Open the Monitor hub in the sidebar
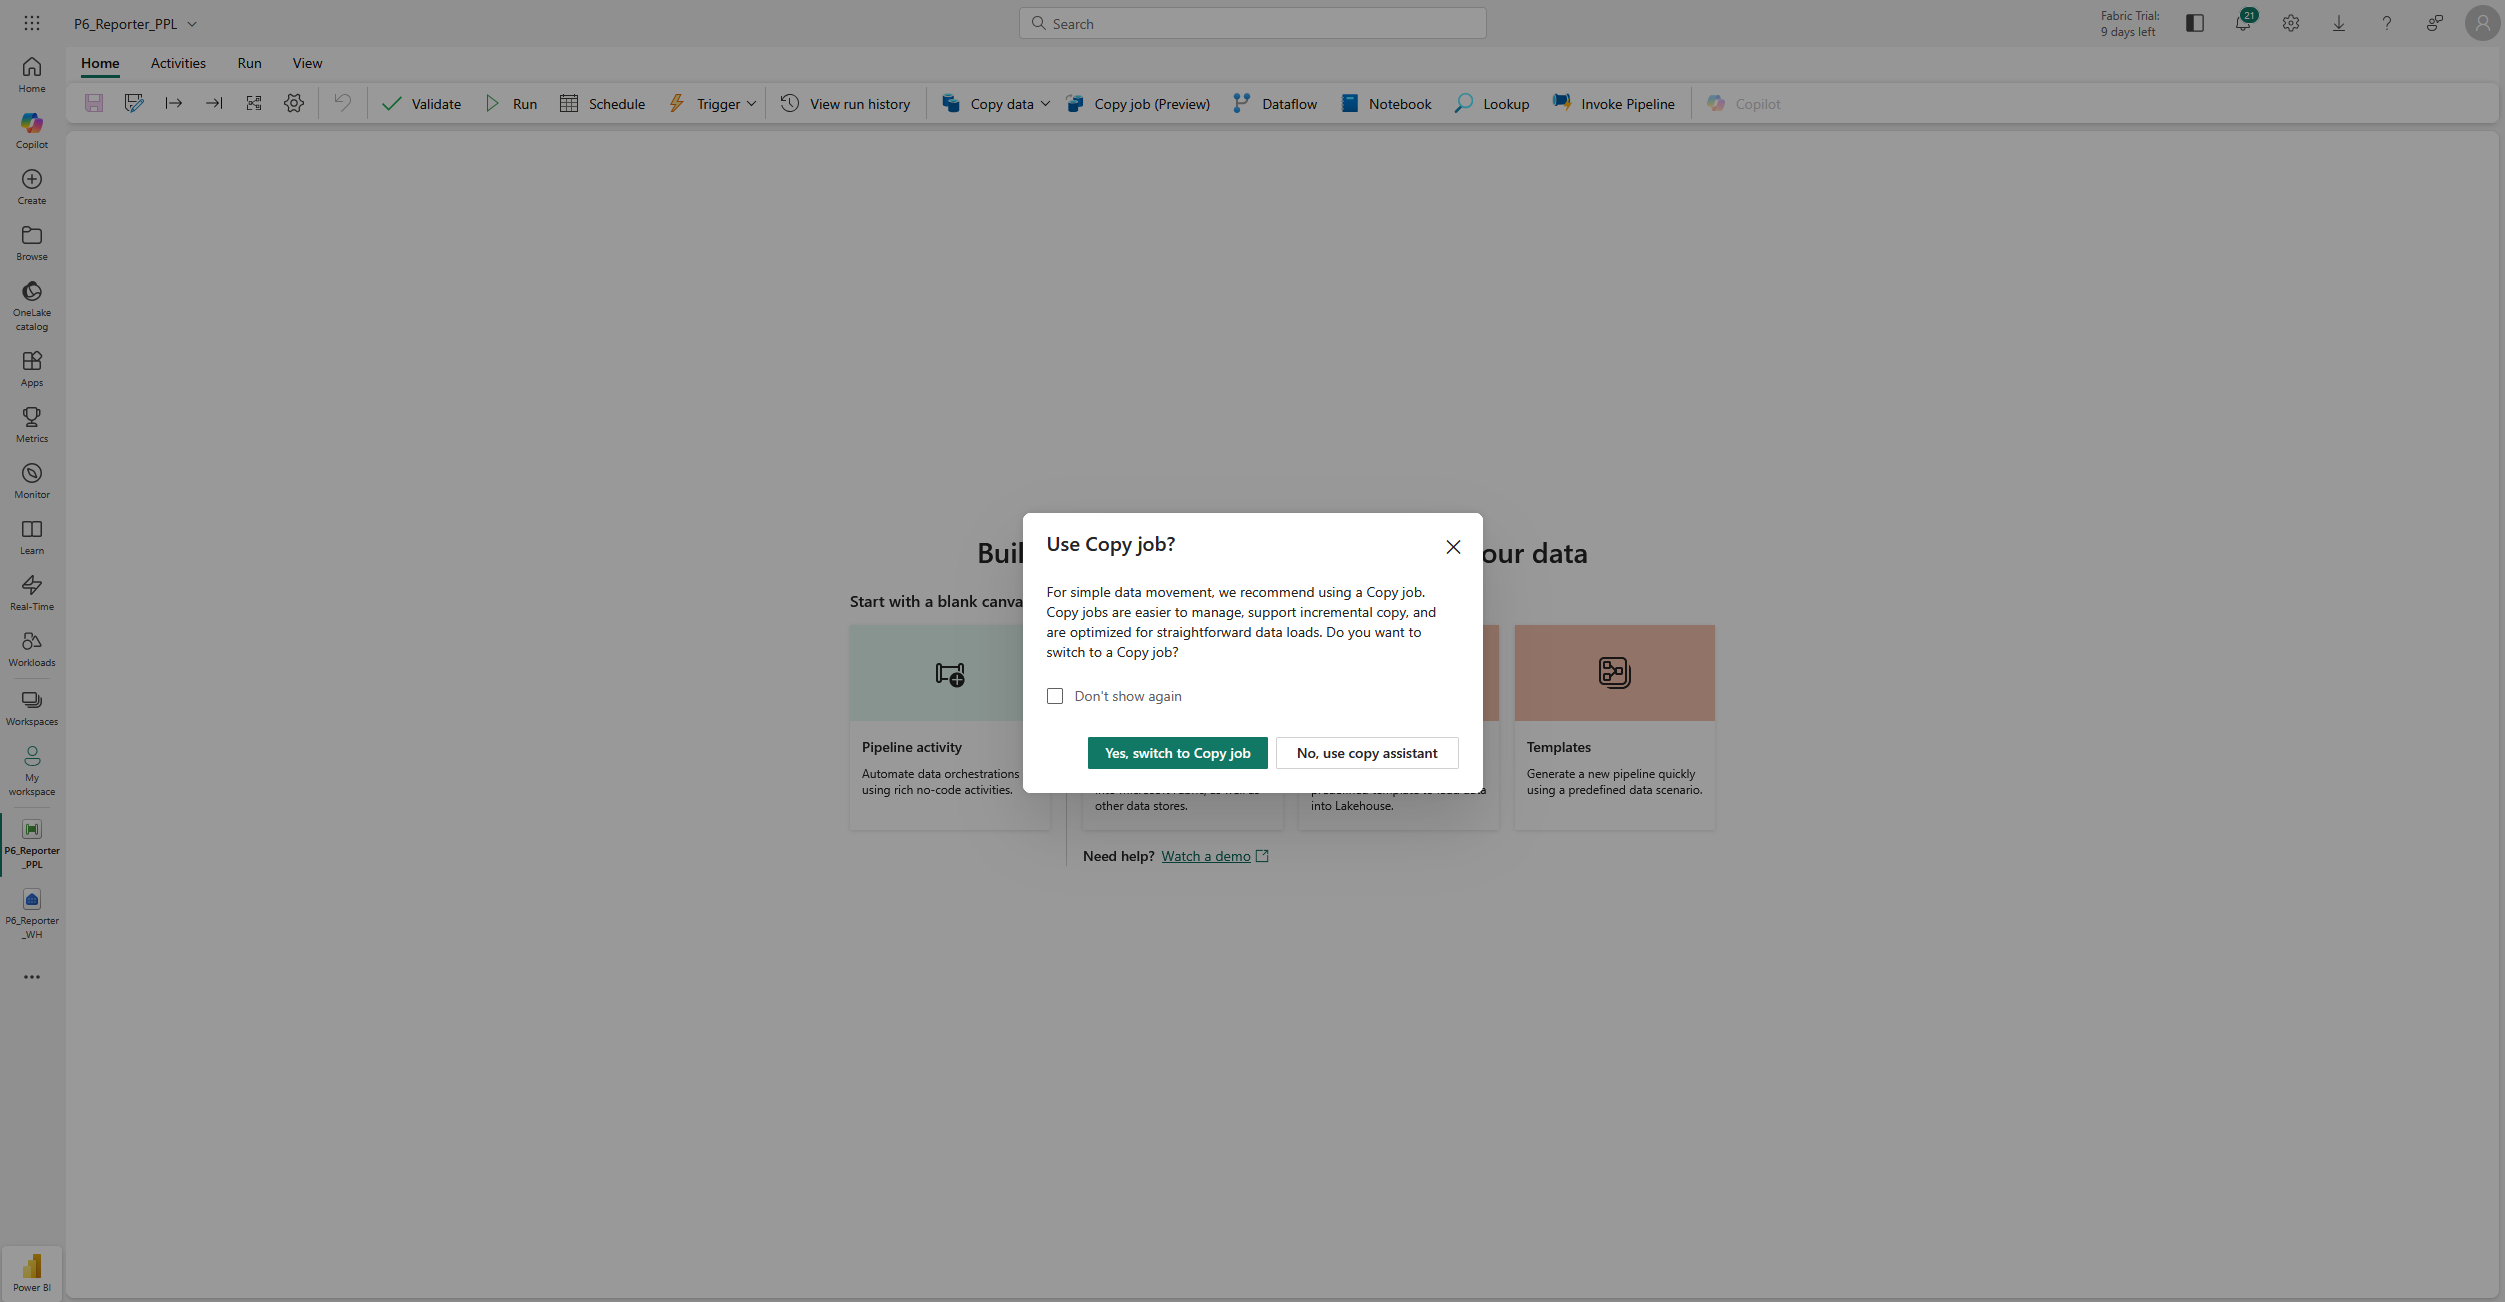This screenshot has width=2505, height=1302. click(x=31, y=478)
